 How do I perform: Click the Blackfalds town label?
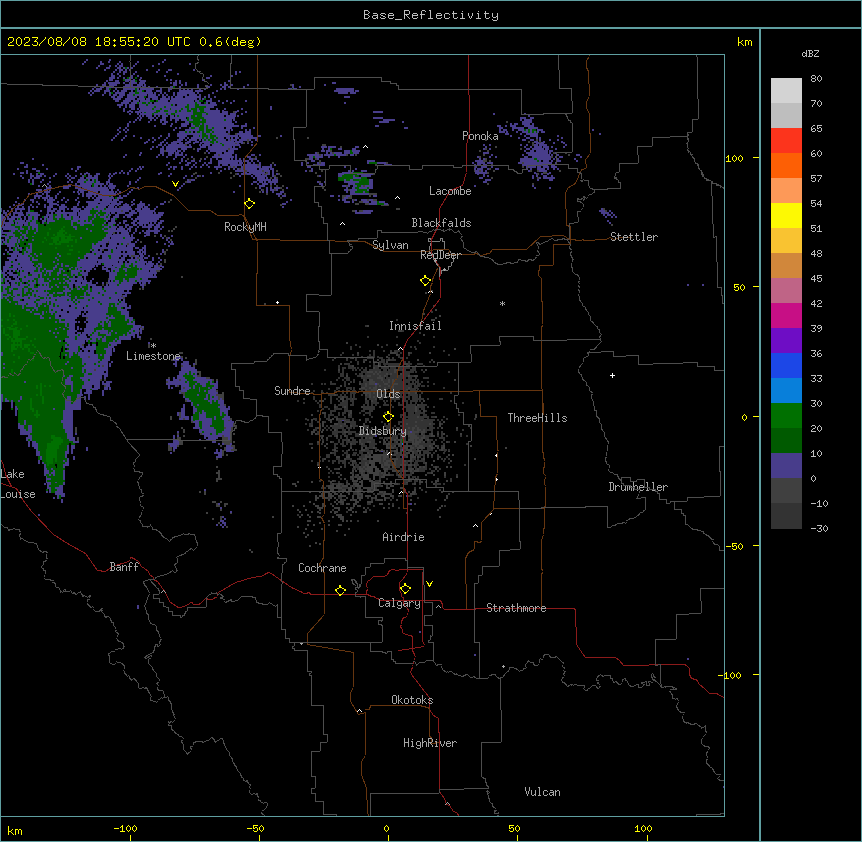(441, 223)
